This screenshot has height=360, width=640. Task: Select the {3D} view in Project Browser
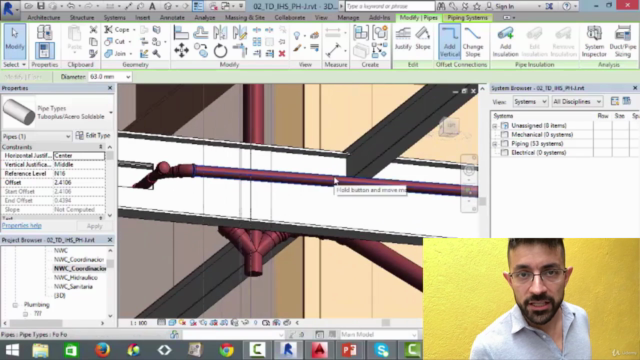coord(60,296)
